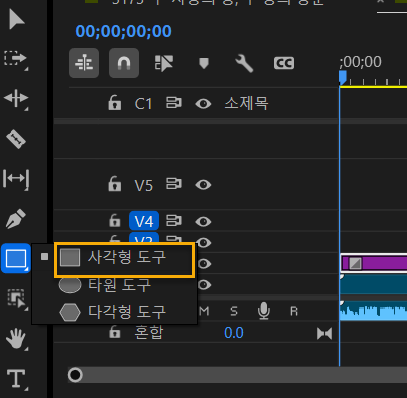
Task: Select the Ripple Edit tool
Action: (x=16, y=98)
